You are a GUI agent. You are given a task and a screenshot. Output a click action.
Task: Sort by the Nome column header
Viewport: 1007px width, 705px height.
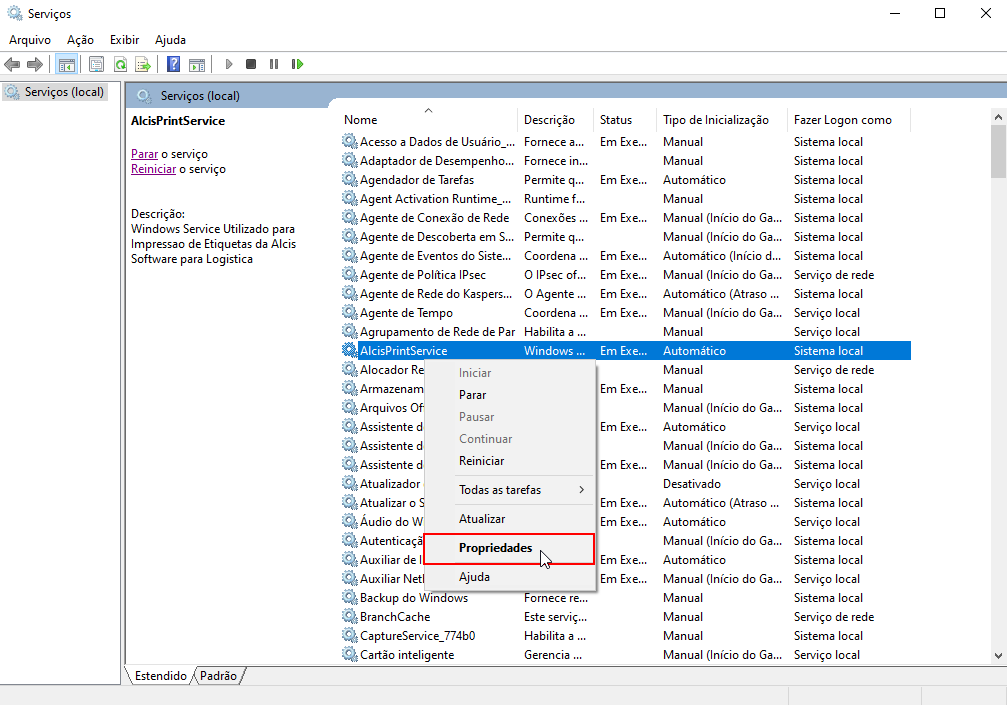pos(428,119)
